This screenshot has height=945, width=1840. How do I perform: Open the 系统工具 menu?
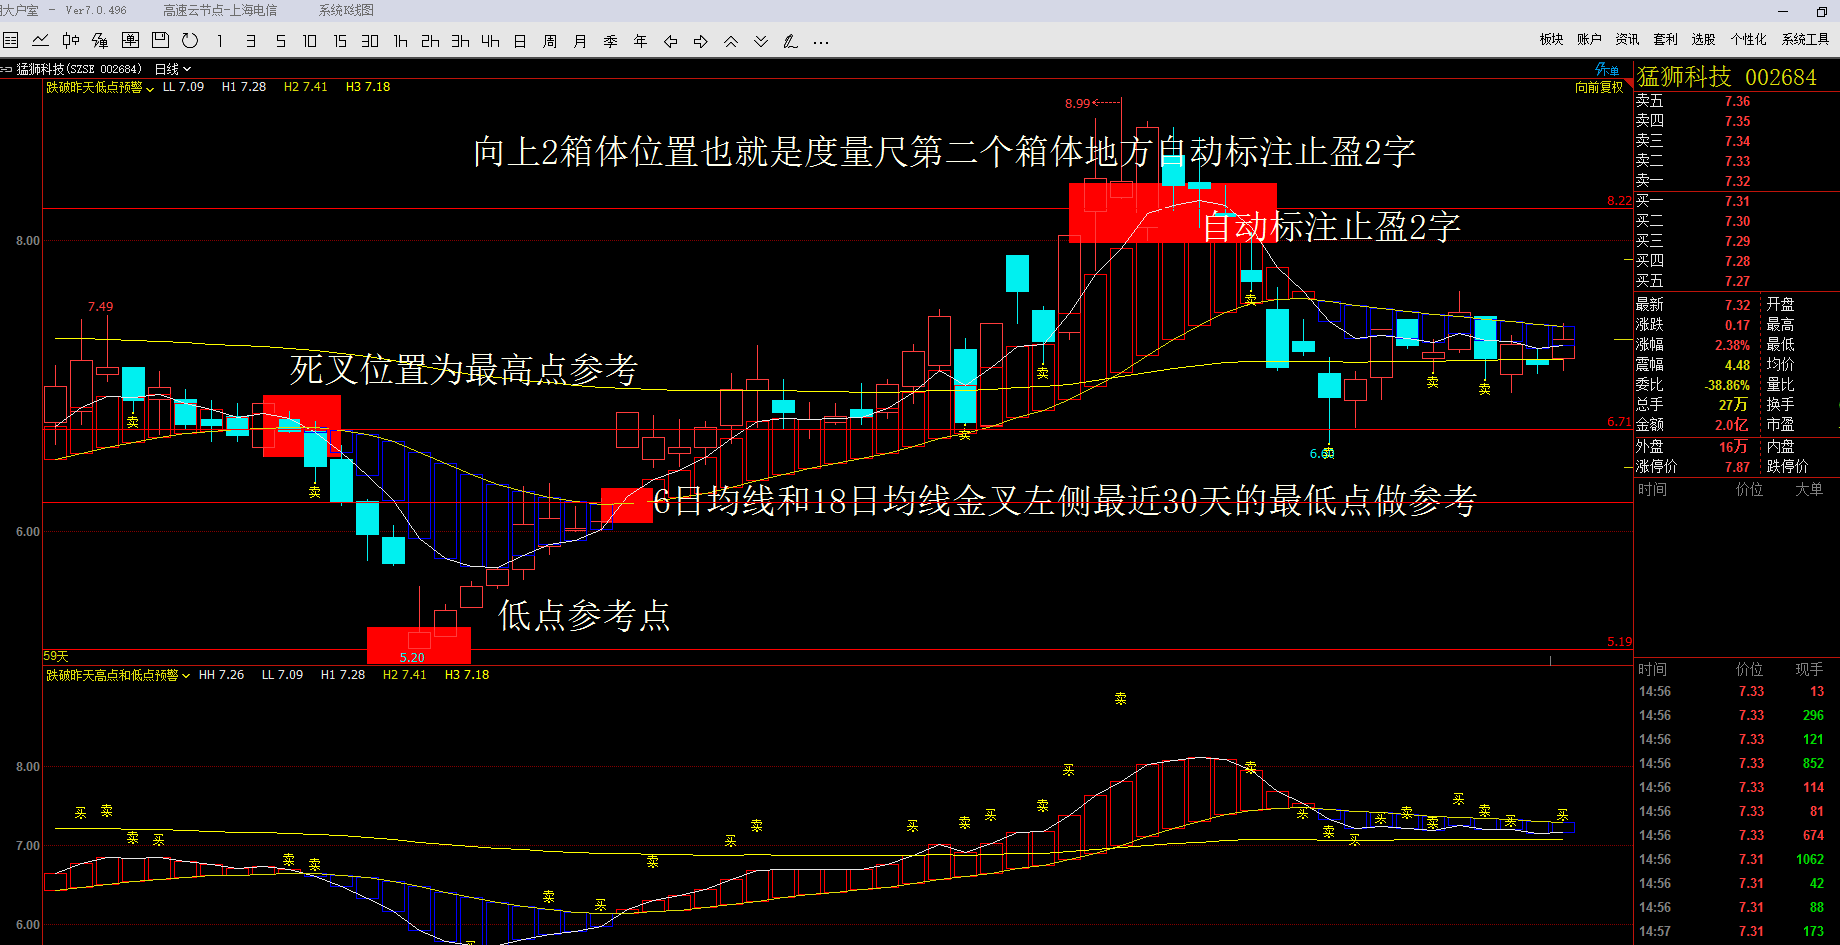(1806, 39)
